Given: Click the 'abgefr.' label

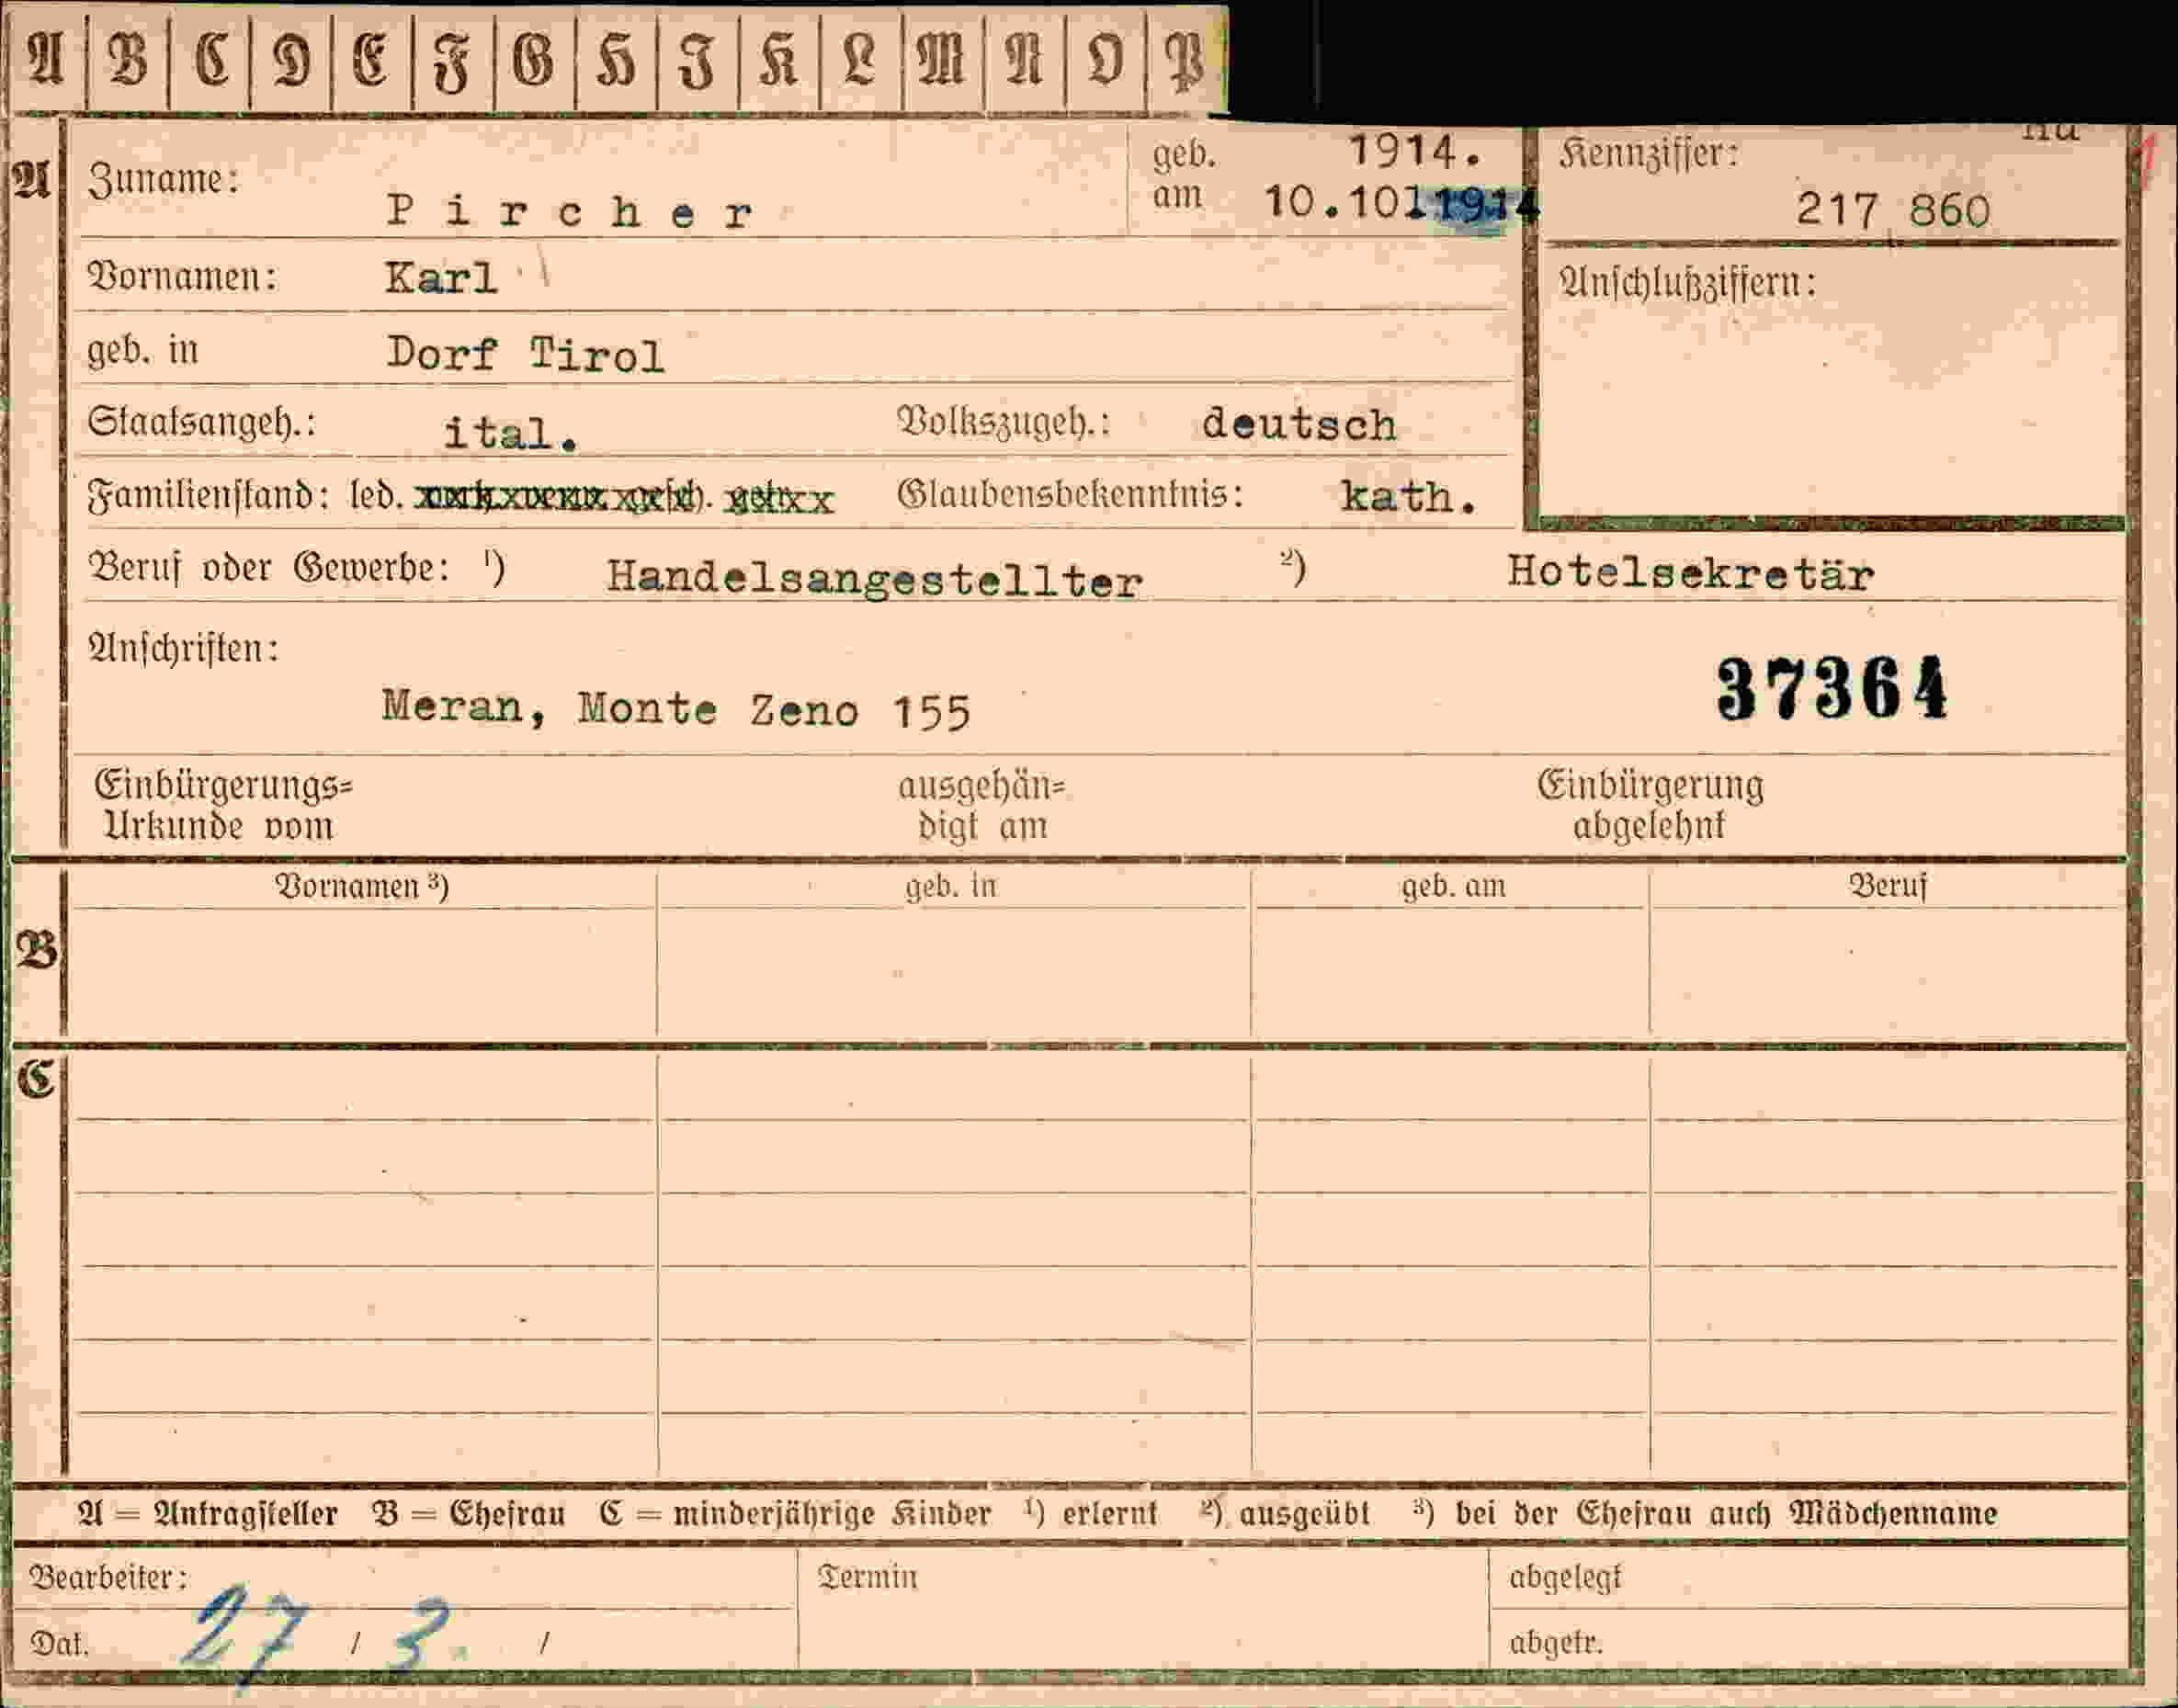Looking at the screenshot, I should click(1556, 1642).
